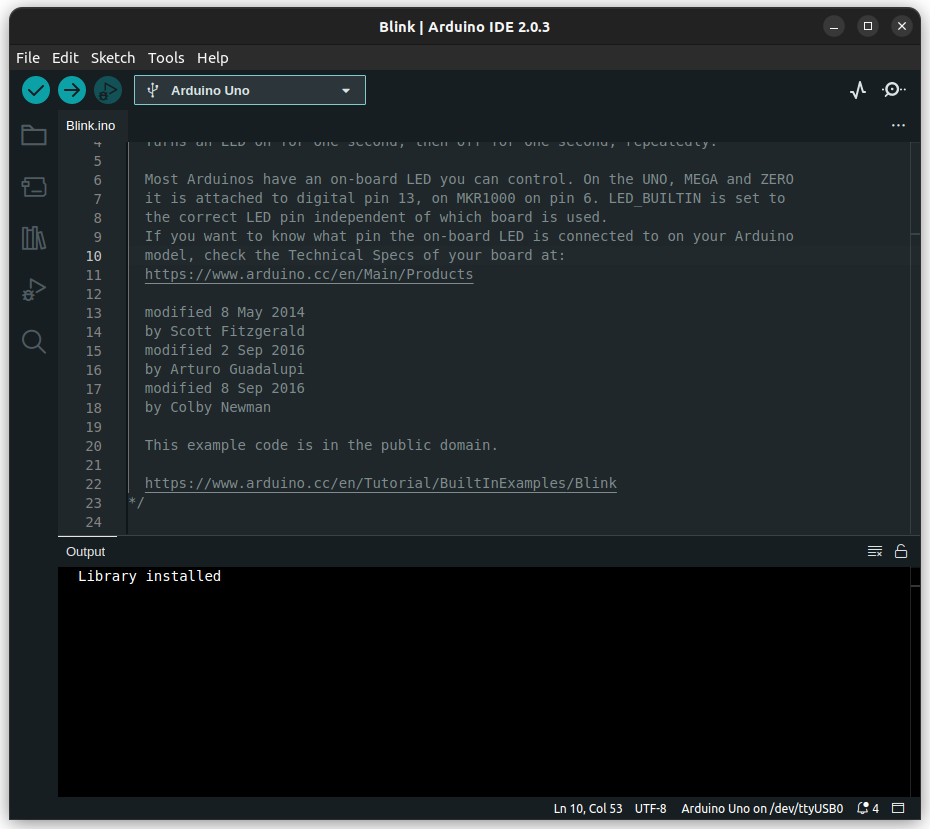Open the Edit menu
This screenshot has width=930, height=829.
pyautogui.click(x=65, y=58)
